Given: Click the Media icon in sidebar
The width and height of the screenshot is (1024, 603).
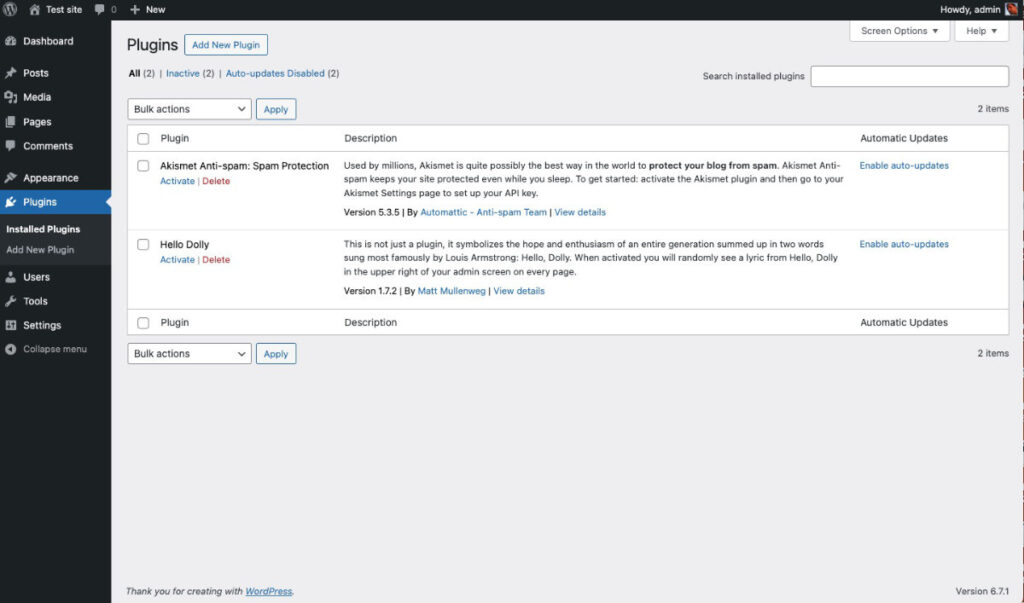Looking at the screenshot, I should coord(10,97).
